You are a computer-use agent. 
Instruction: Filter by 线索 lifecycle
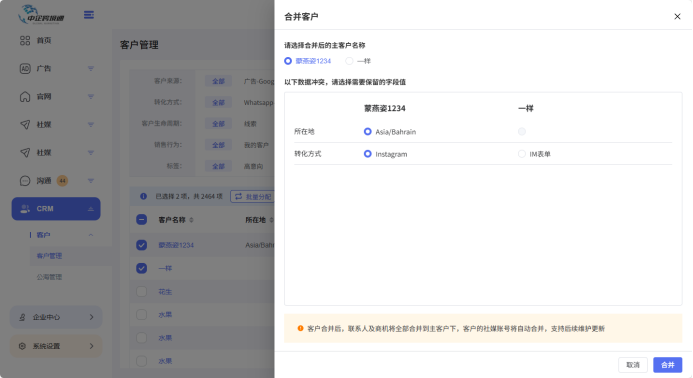(x=250, y=124)
